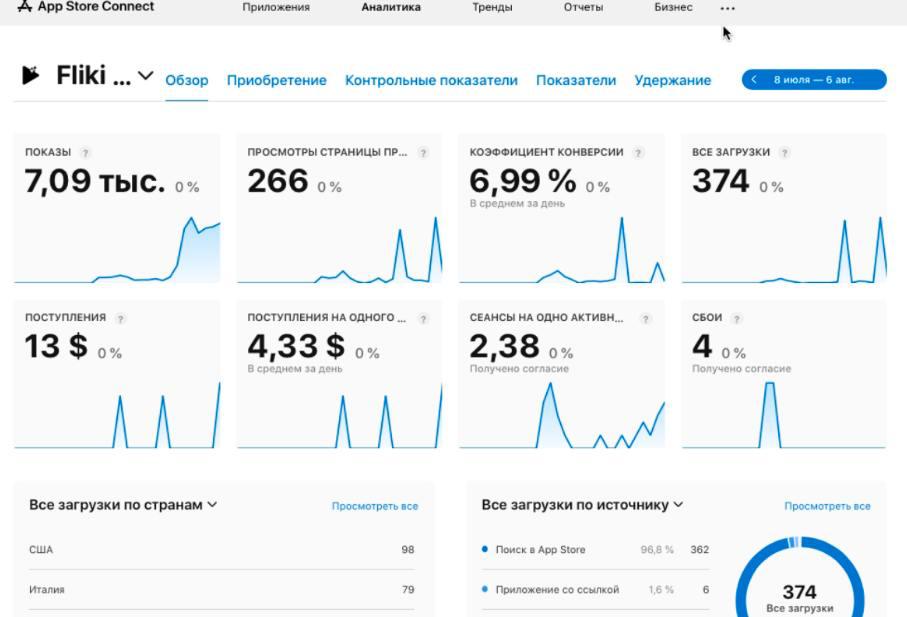Select the США row with 98 downloads
The width and height of the screenshot is (907, 617).
coord(222,549)
